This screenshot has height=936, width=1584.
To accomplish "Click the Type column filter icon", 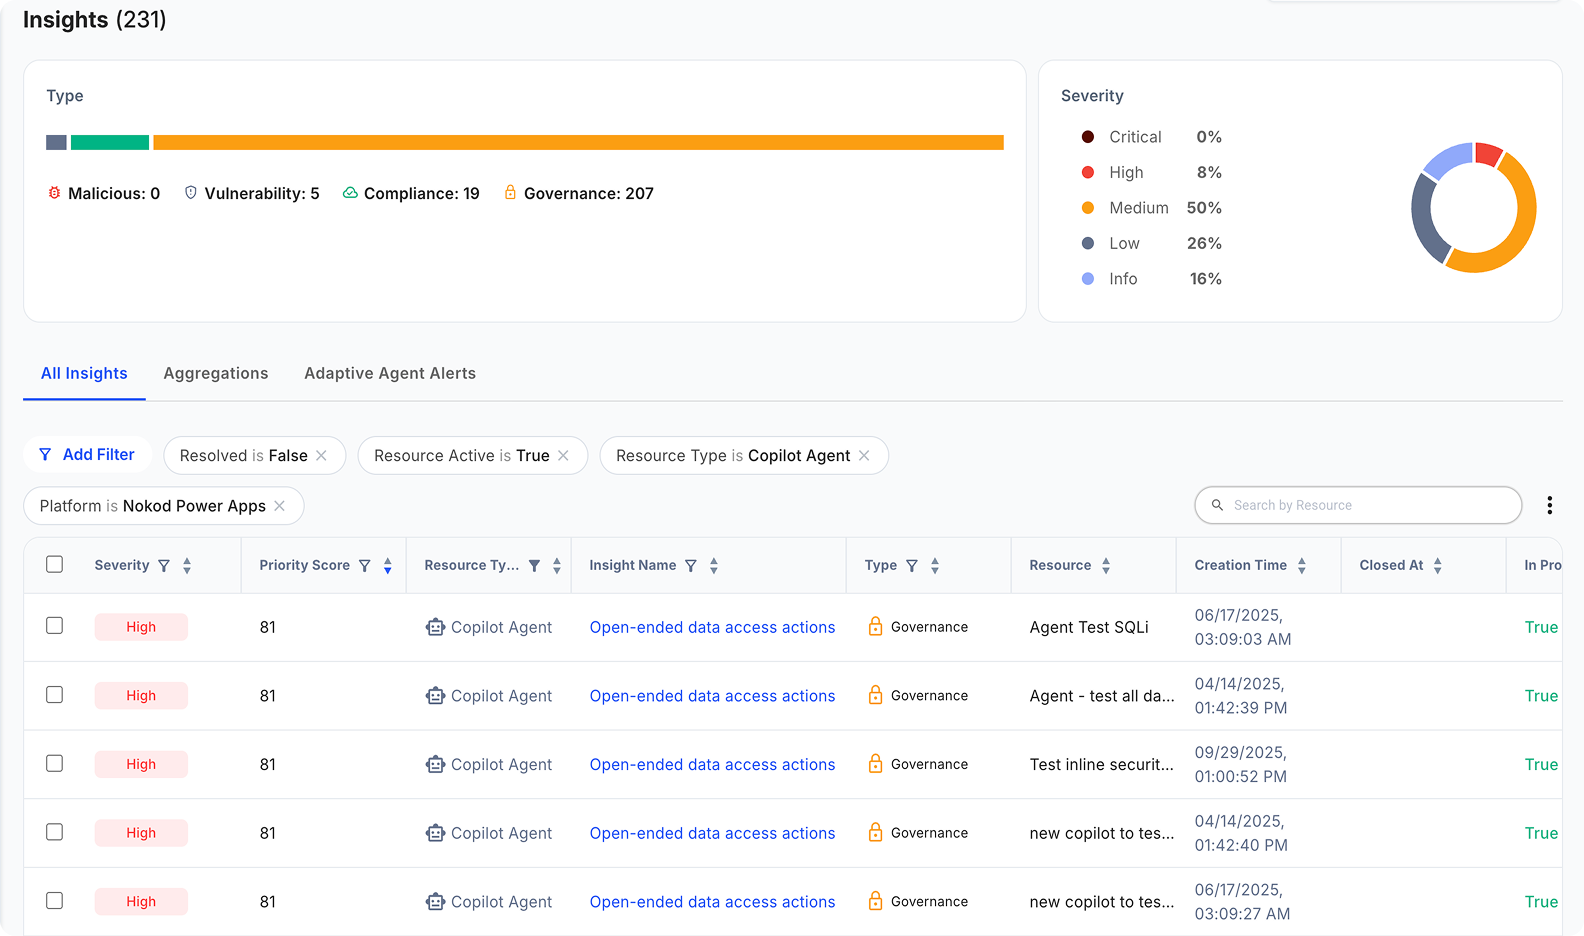I will 912,566.
